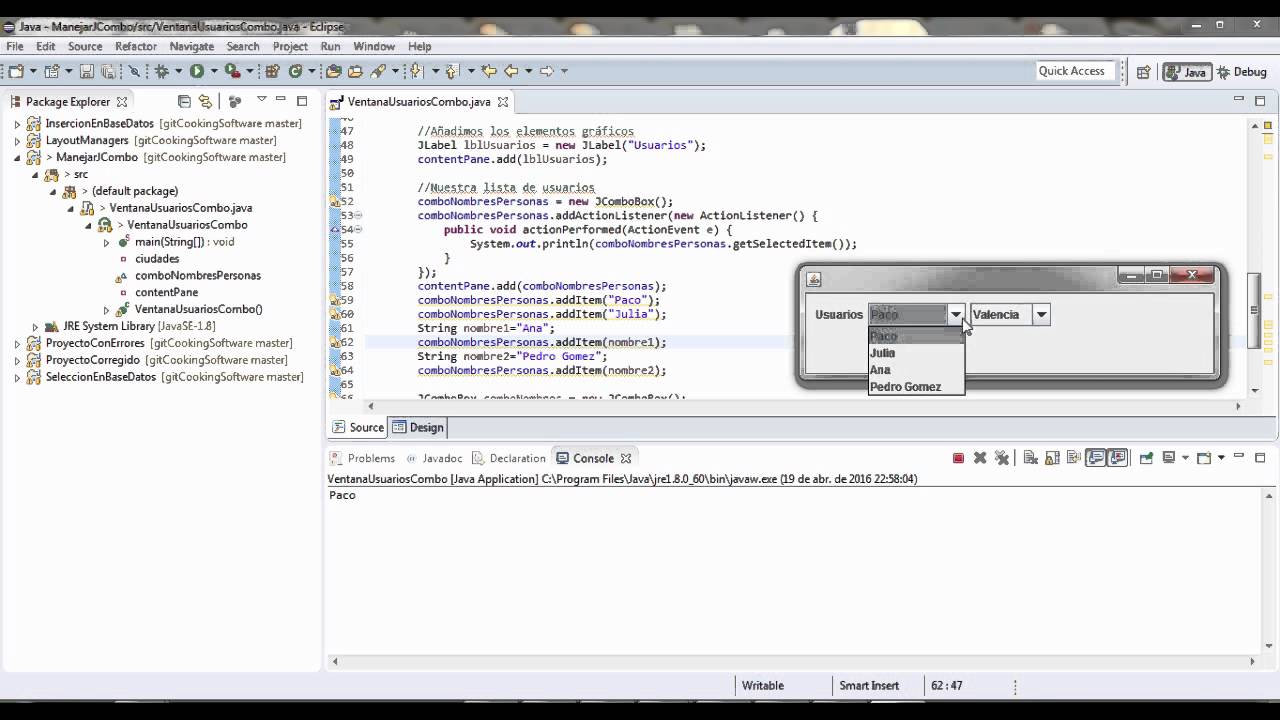
Task: Click Collapse All in Package Explorer
Action: point(184,101)
